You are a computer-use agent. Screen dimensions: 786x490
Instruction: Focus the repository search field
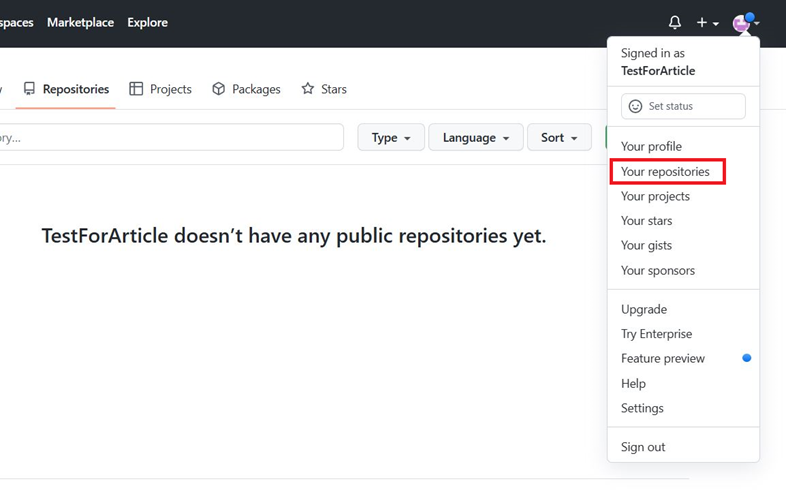[x=171, y=137]
